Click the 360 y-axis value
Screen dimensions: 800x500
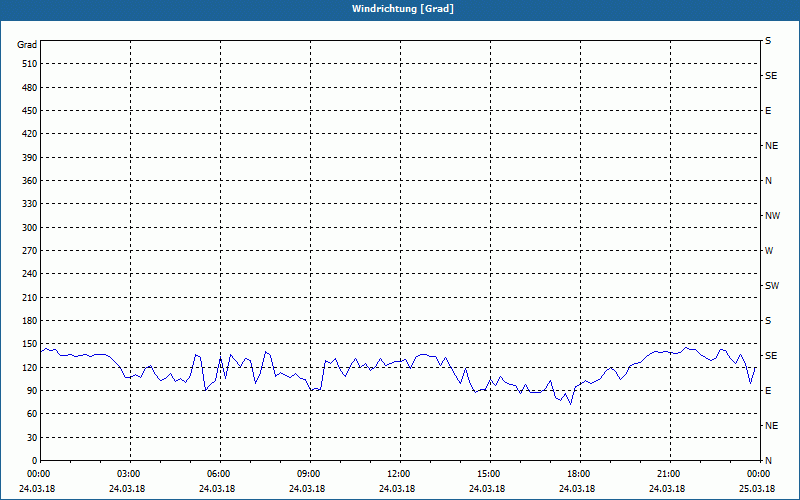point(30,181)
